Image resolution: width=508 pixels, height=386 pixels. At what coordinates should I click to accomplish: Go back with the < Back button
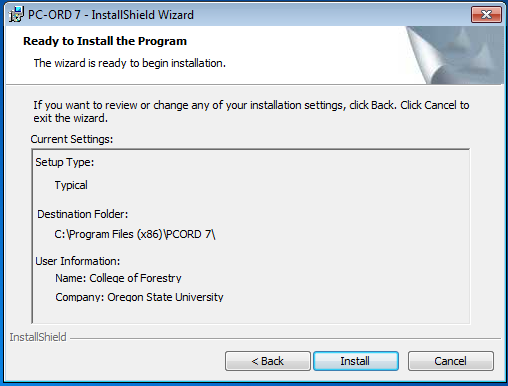point(268,361)
